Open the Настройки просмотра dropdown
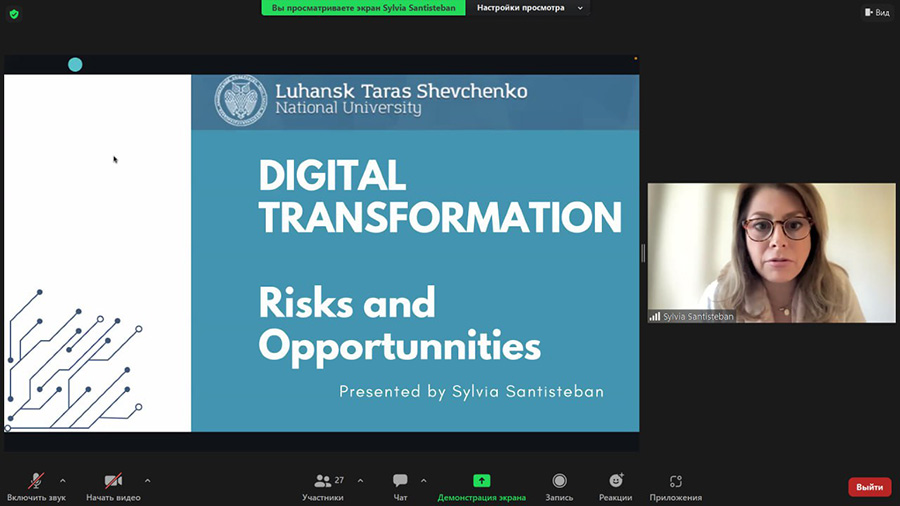Image resolution: width=900 pixels, height=506 pixels. coord(530,8)
